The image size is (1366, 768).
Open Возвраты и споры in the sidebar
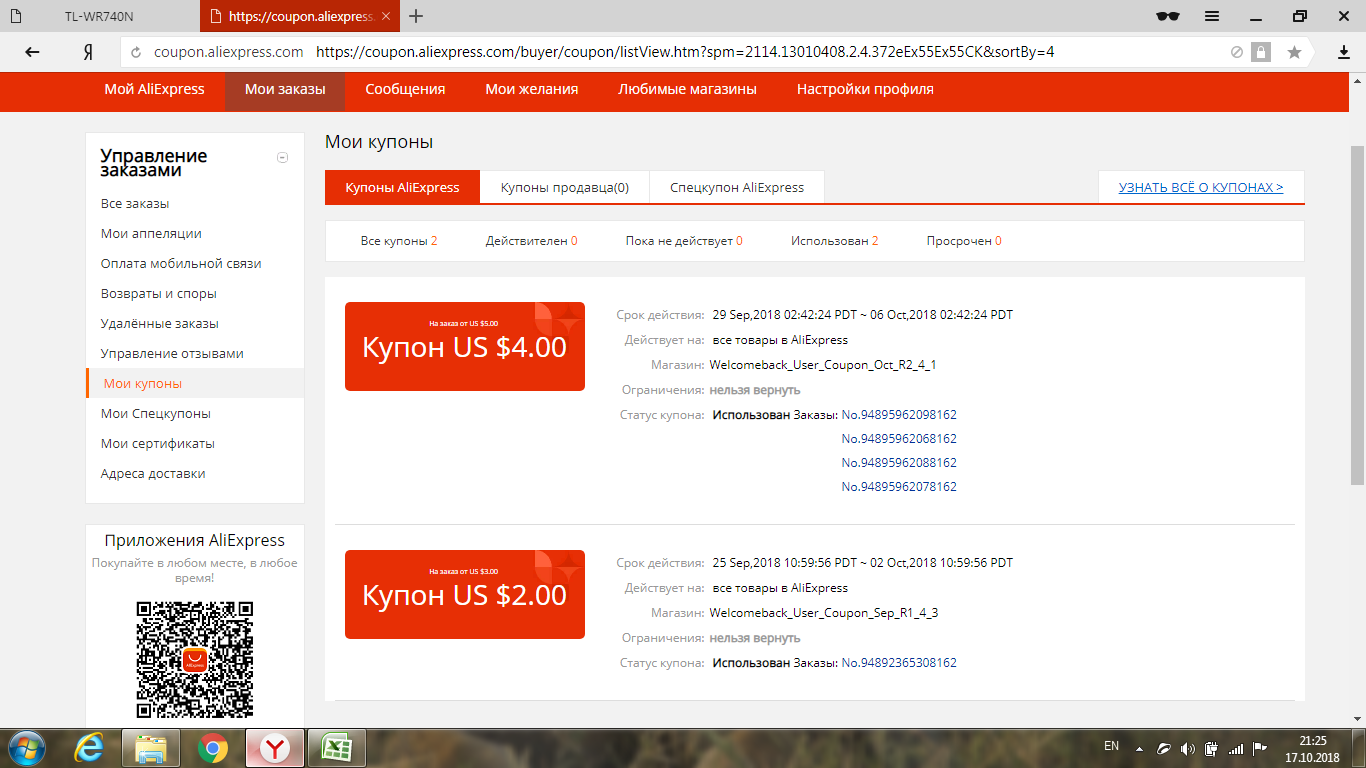point(159,294)
